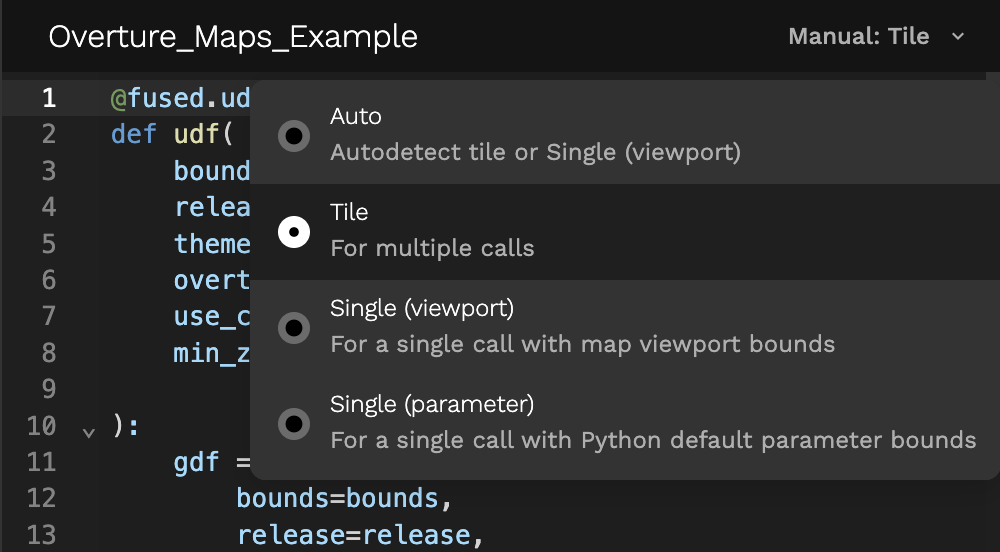Open the Manual: Tile dropdown
1000x552 pixels.
[x=876, y=36]
